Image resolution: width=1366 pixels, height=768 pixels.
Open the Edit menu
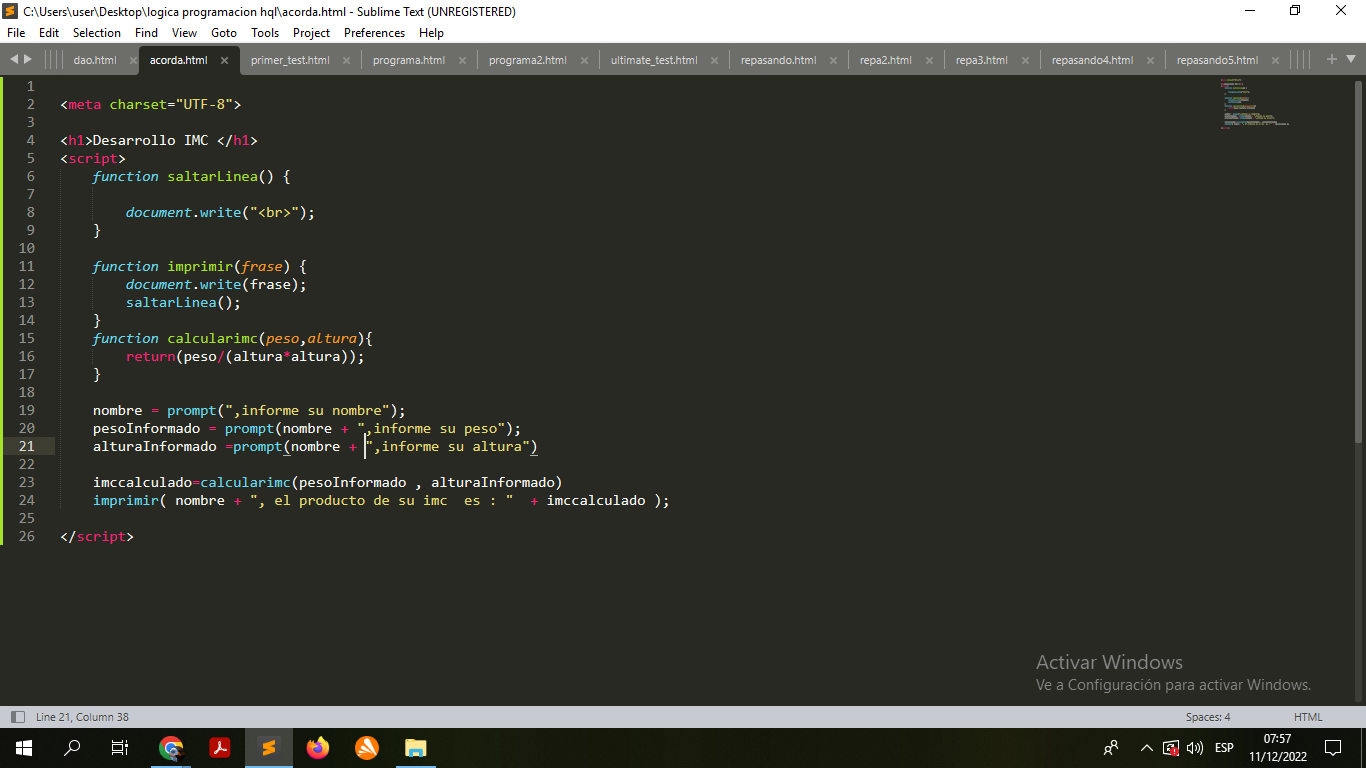pos(49,33)
